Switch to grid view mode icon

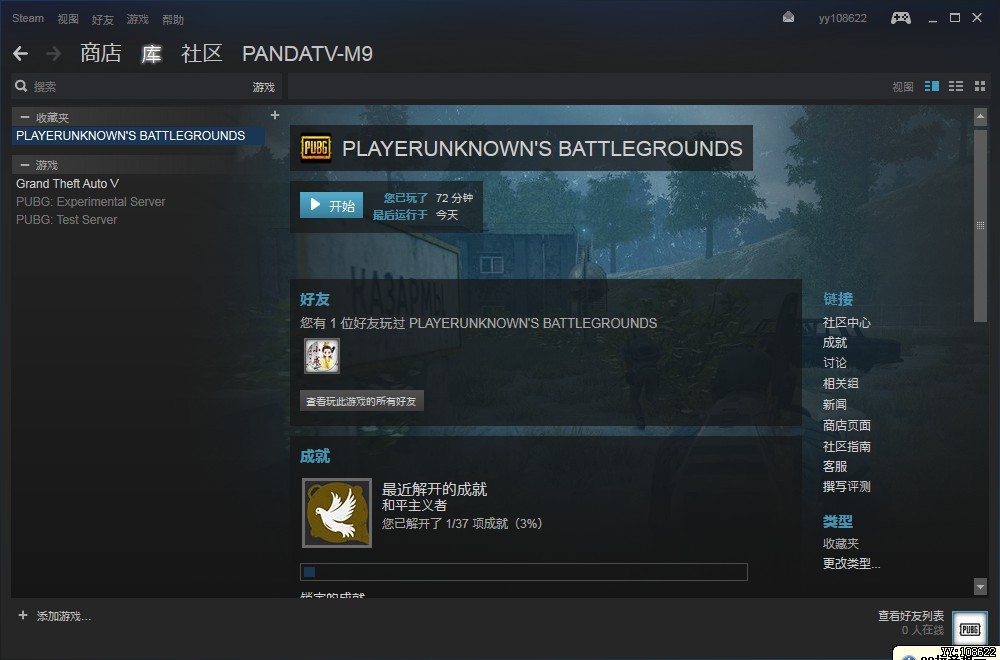(980, 86)
